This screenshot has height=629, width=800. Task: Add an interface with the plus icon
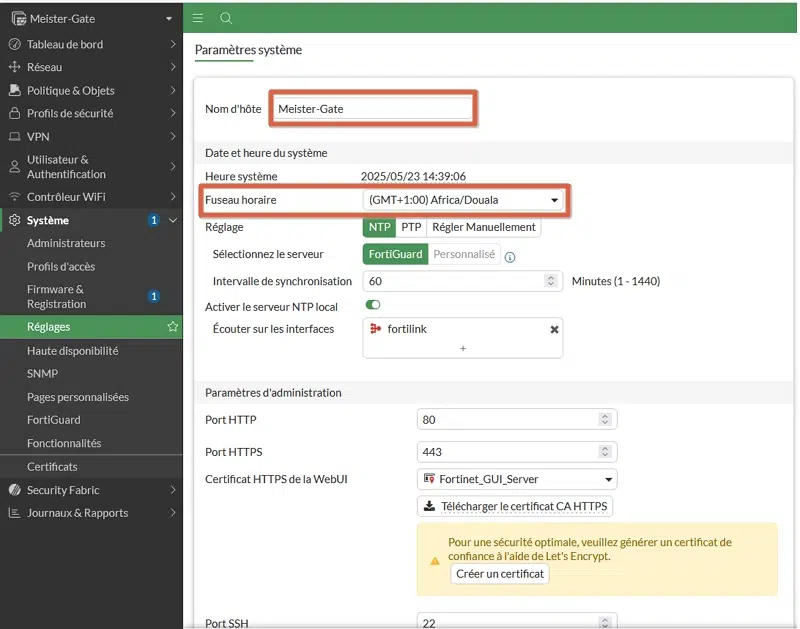pos(462,348)
